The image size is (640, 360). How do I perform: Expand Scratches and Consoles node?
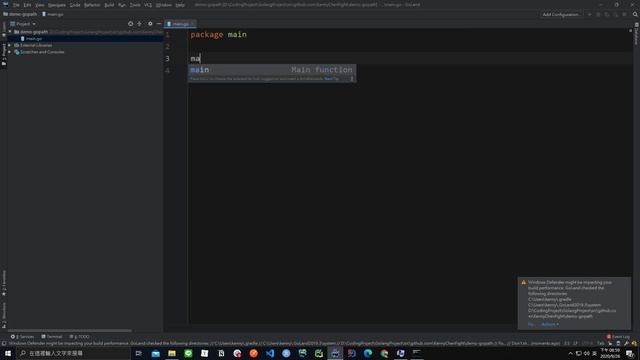[10, 52]
